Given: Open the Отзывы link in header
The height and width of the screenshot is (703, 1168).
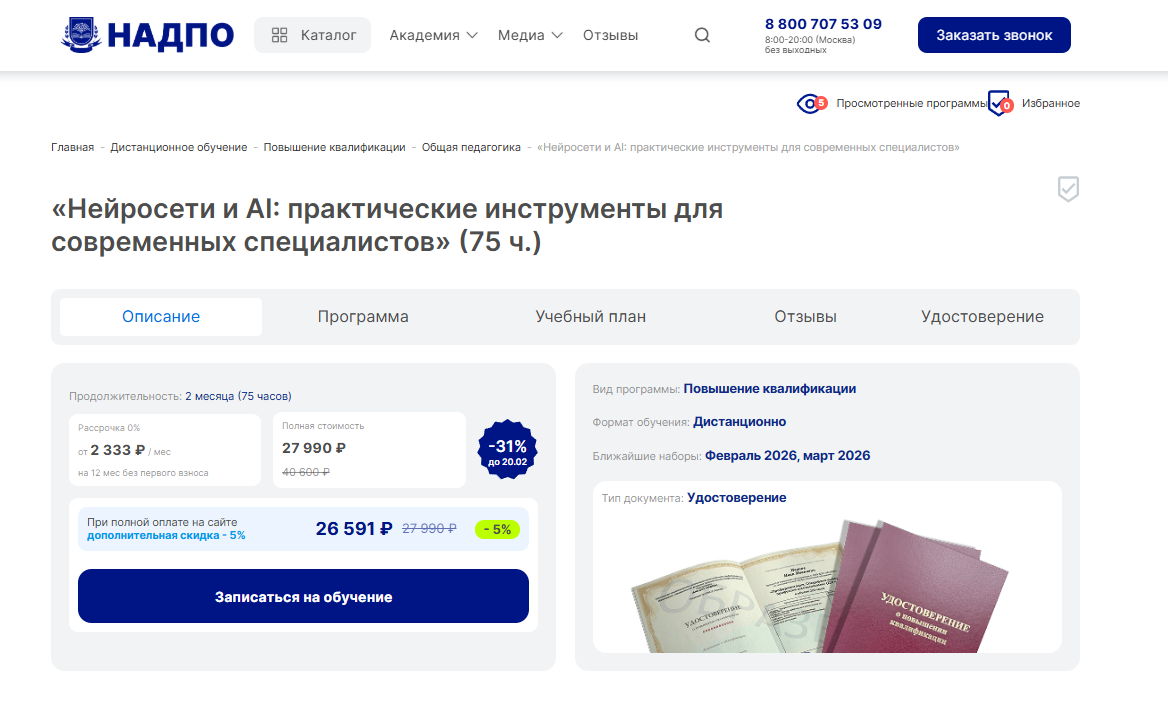Looking at the screenshot, I should tap(610, 35).
